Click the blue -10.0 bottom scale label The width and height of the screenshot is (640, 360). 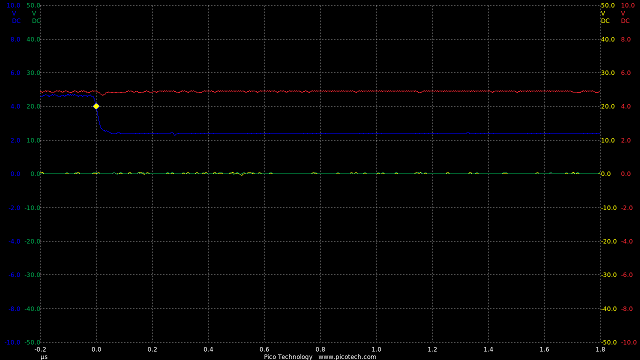13,342
